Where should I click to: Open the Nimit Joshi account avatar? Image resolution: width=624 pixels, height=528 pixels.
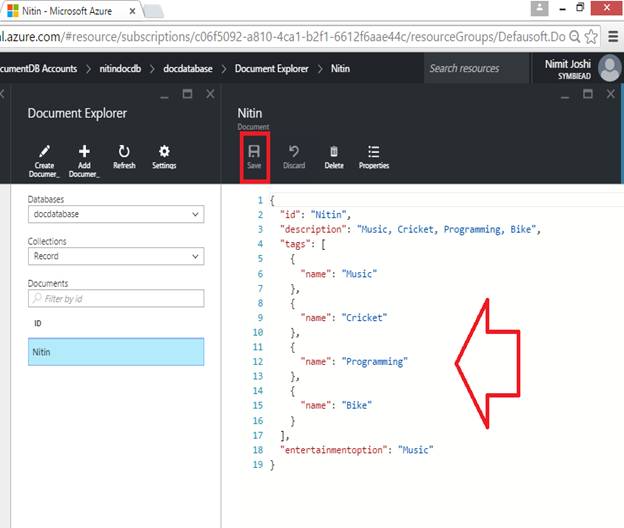pyautogui.click(x=610, y=68)
